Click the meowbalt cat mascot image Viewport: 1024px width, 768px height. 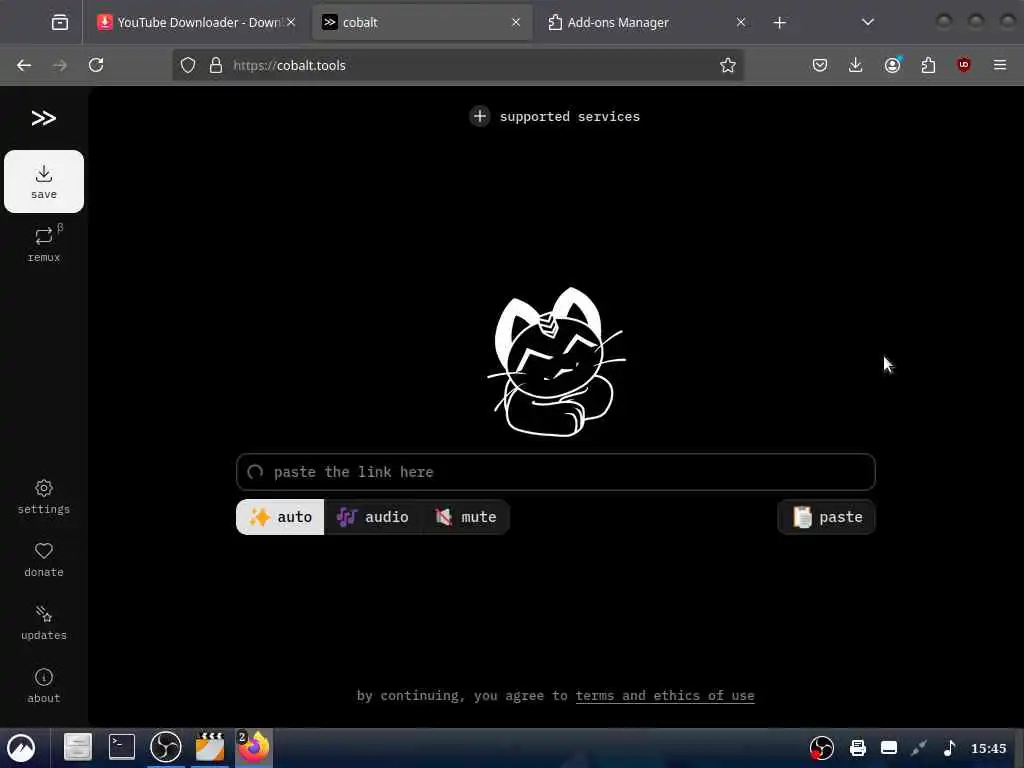coord(556,362)
